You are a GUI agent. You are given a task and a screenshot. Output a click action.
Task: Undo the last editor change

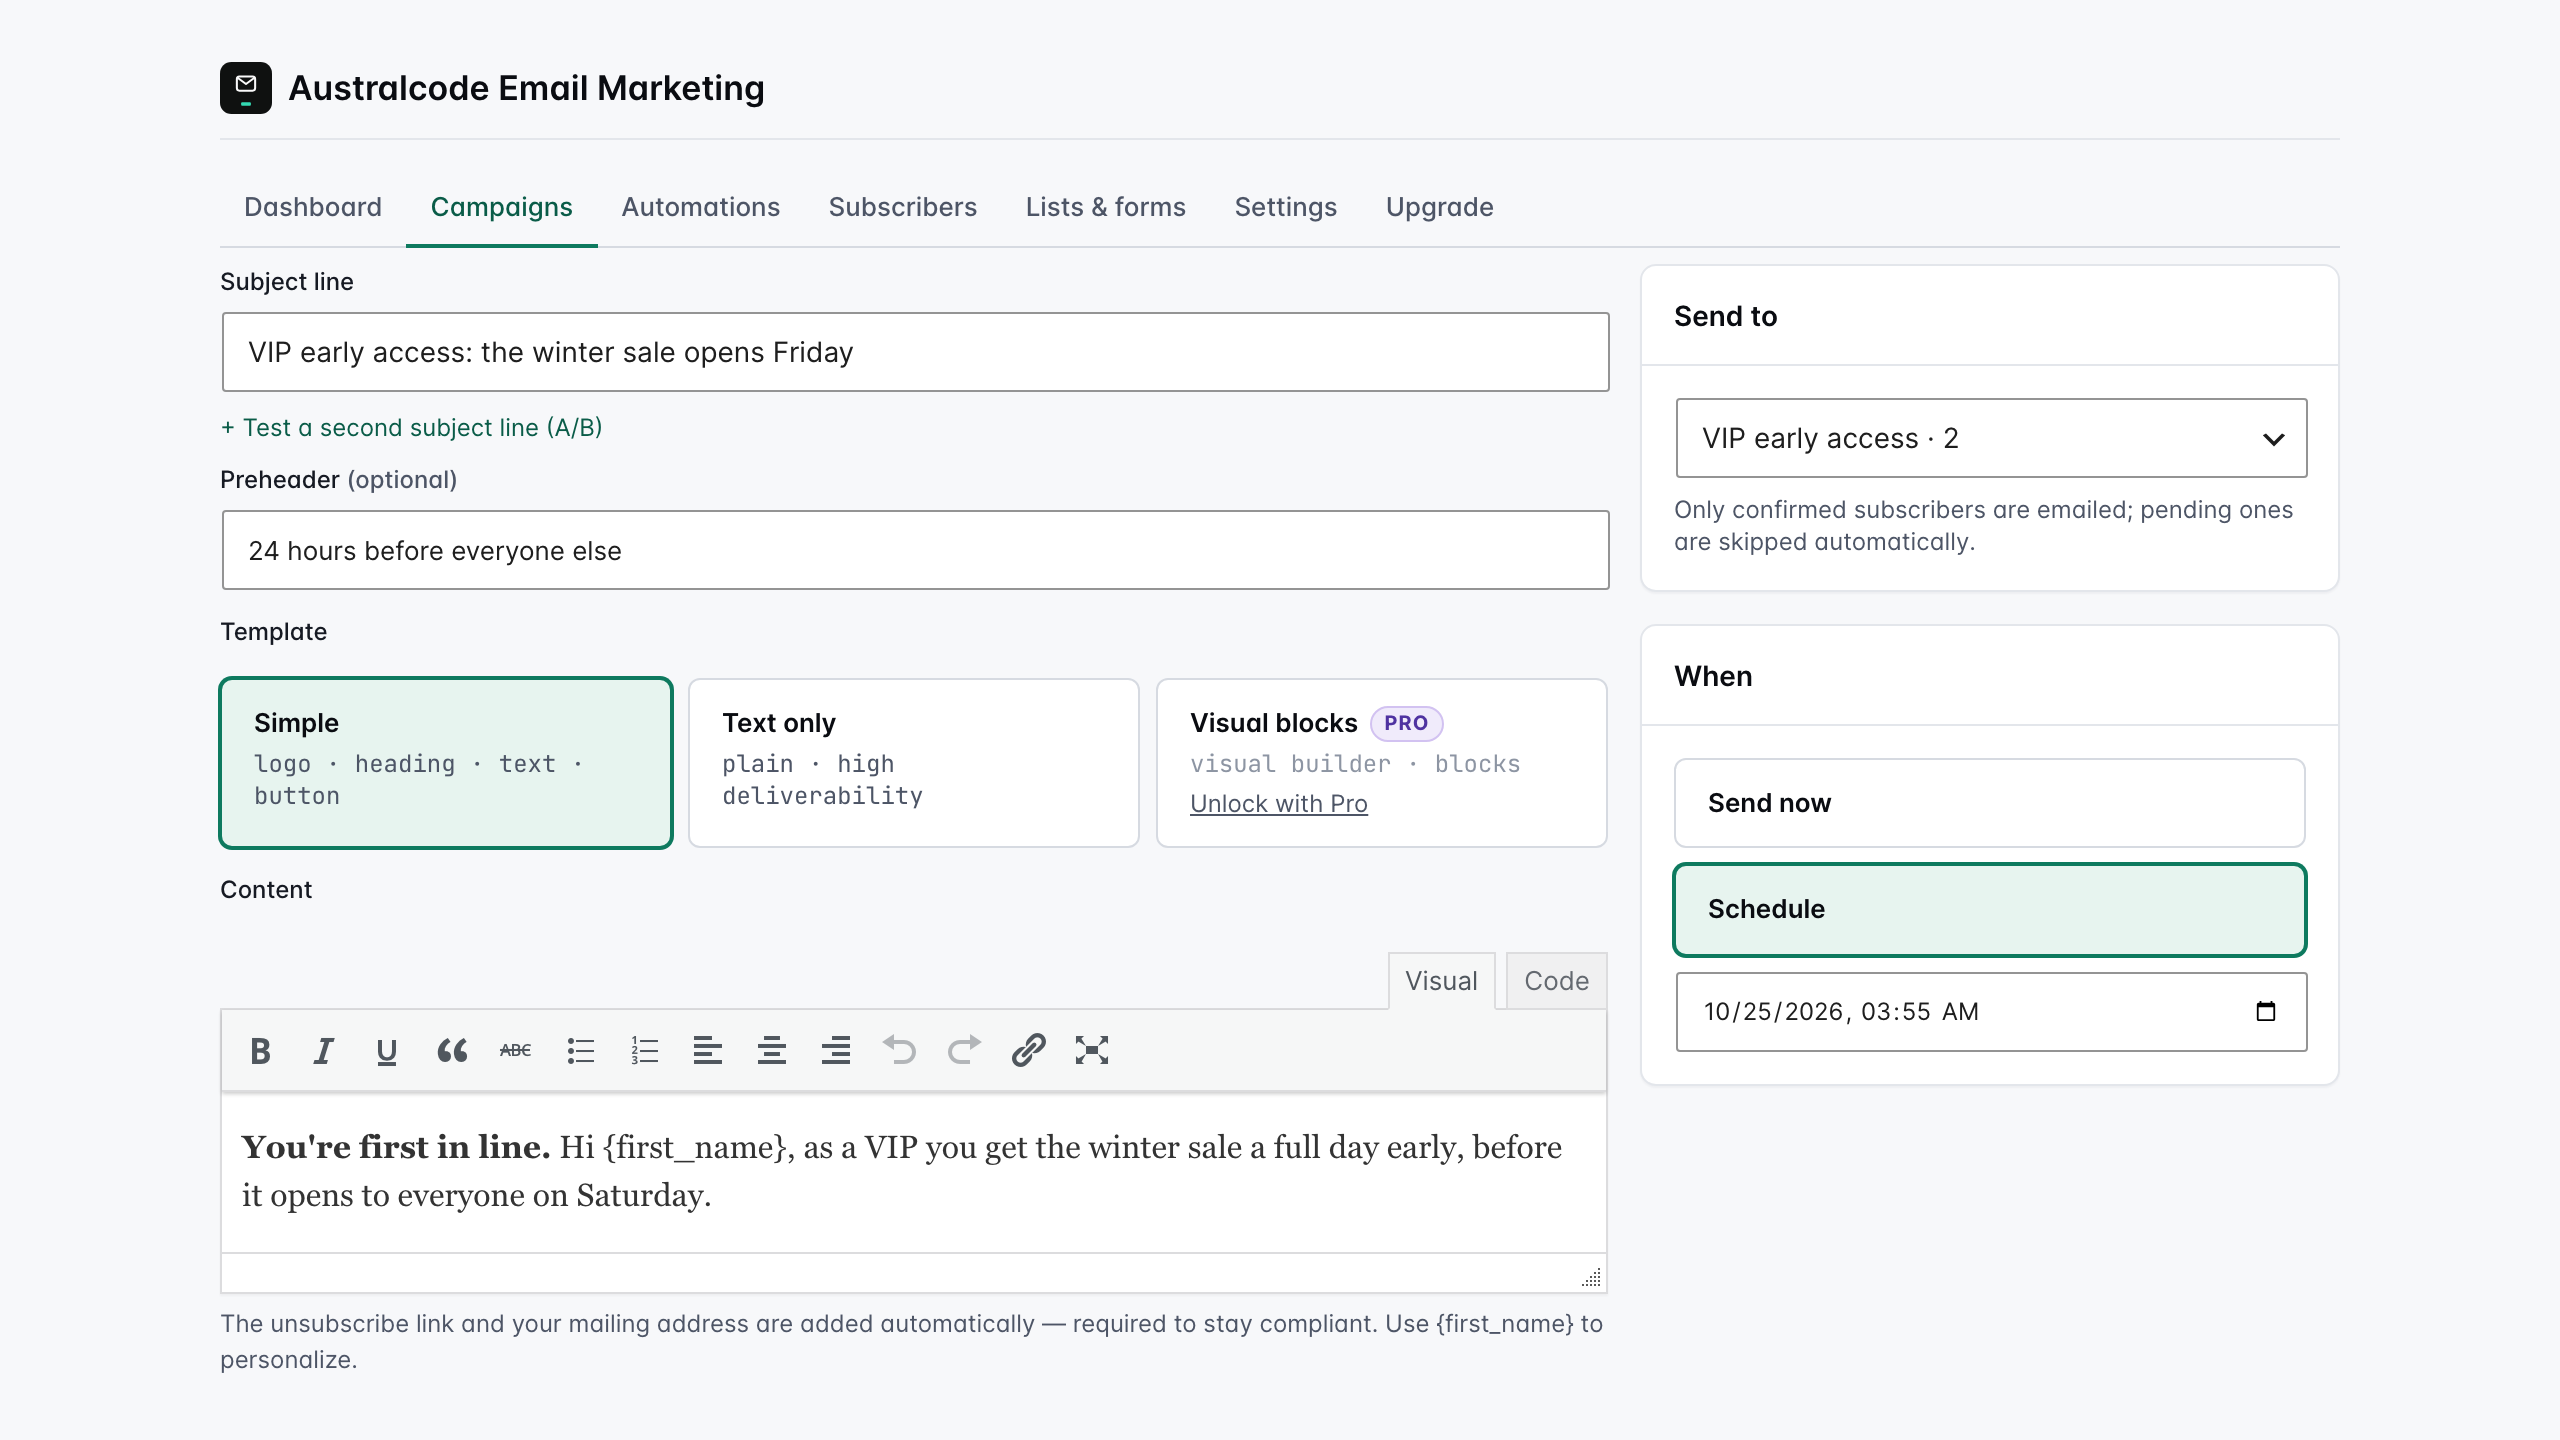tap(900, 1050)
